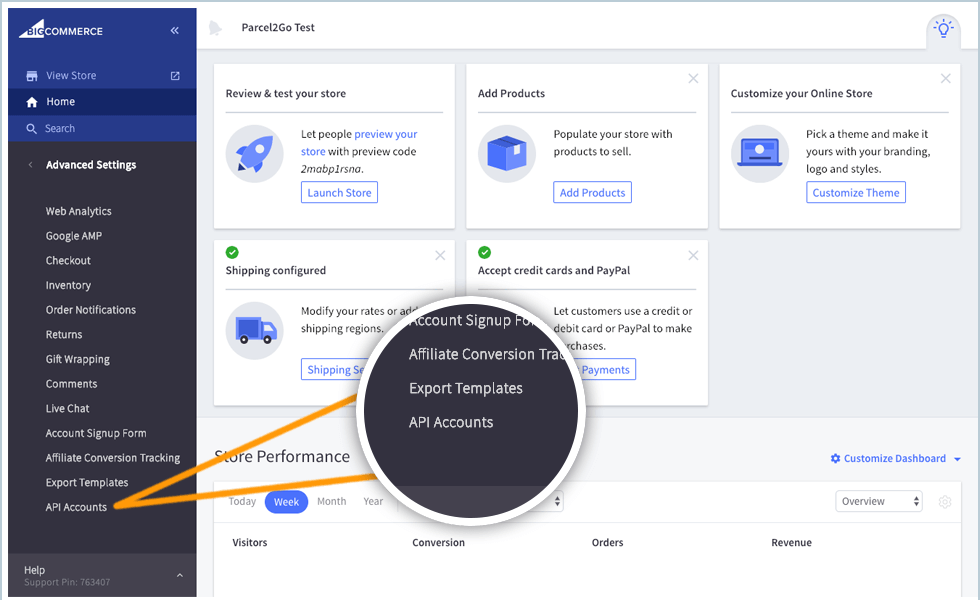The height and width of the screenshot is (600, 980).
Task: Select the Today time range
Action: 242,501
